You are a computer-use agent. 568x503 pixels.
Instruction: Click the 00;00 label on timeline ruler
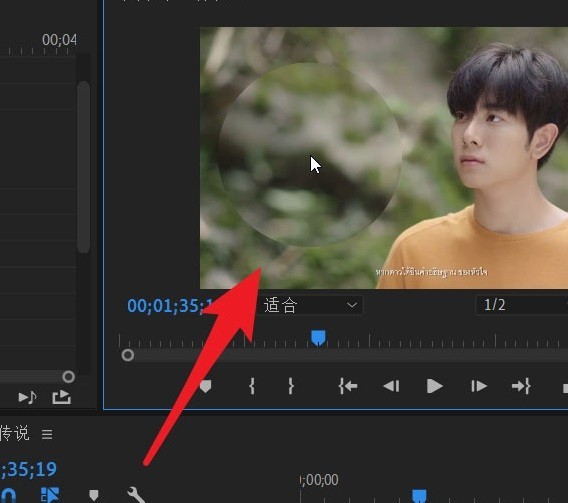[319, 480]
